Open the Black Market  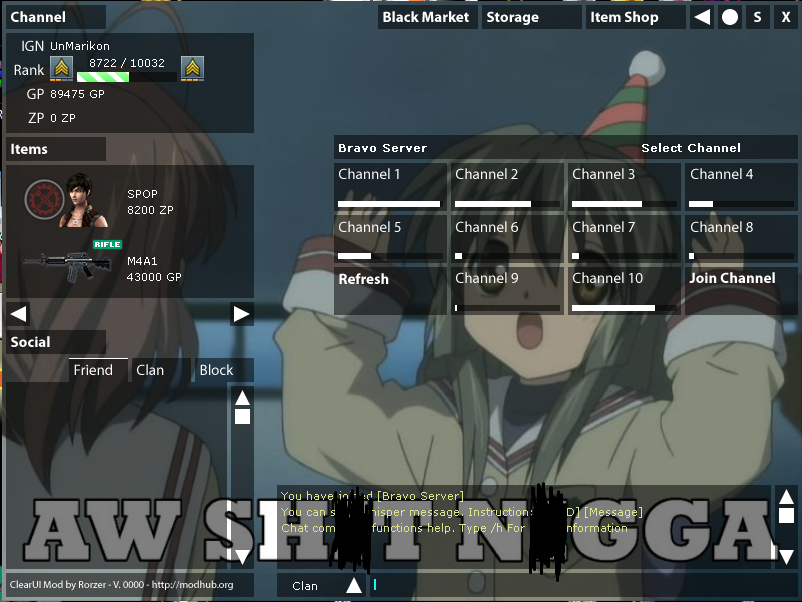(427, 17)
